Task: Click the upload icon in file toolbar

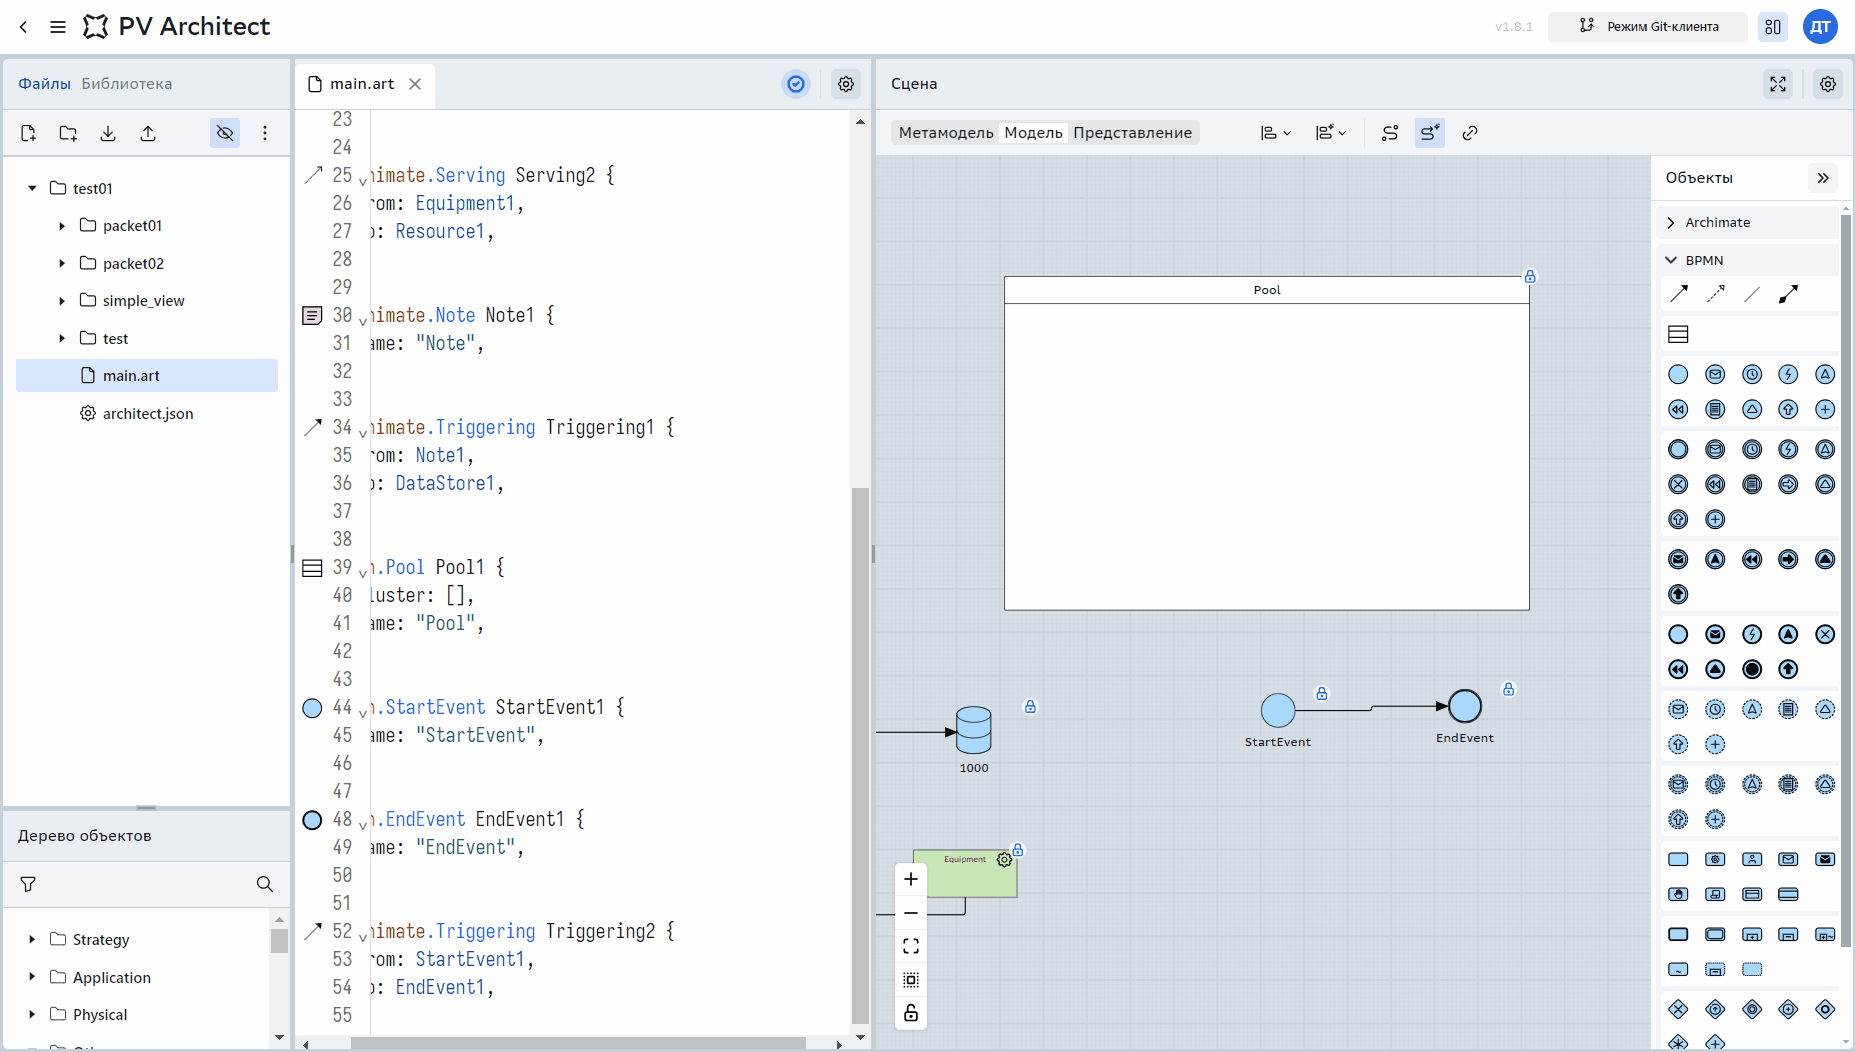Action: [x=148, y=133]
